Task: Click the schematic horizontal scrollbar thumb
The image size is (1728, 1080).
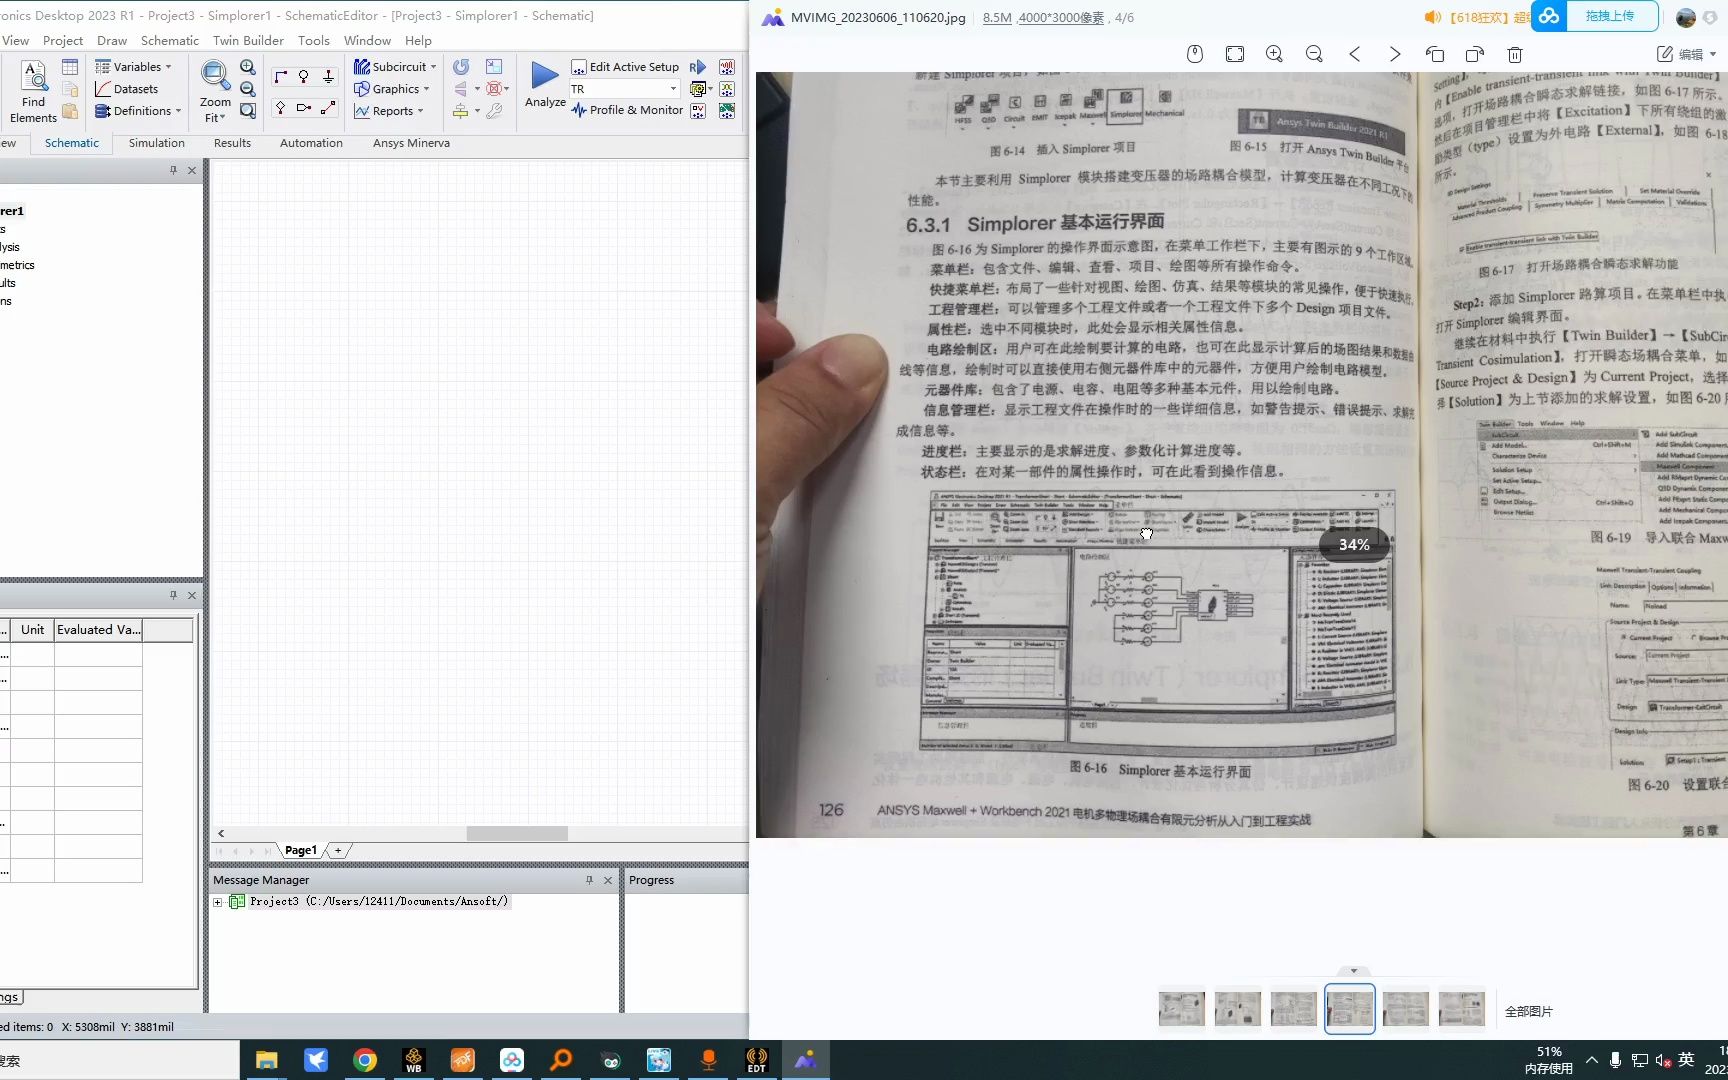Action: [x=517, y=833]
